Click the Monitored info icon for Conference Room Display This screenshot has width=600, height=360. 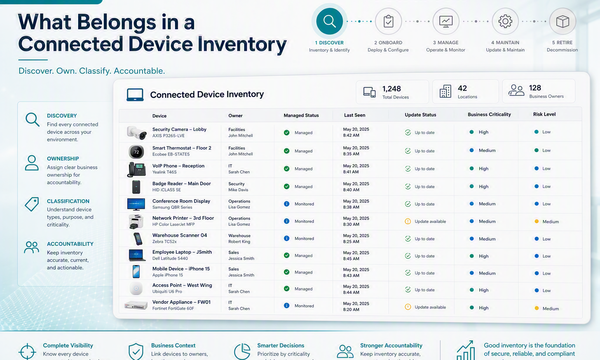tap(286, 204)
